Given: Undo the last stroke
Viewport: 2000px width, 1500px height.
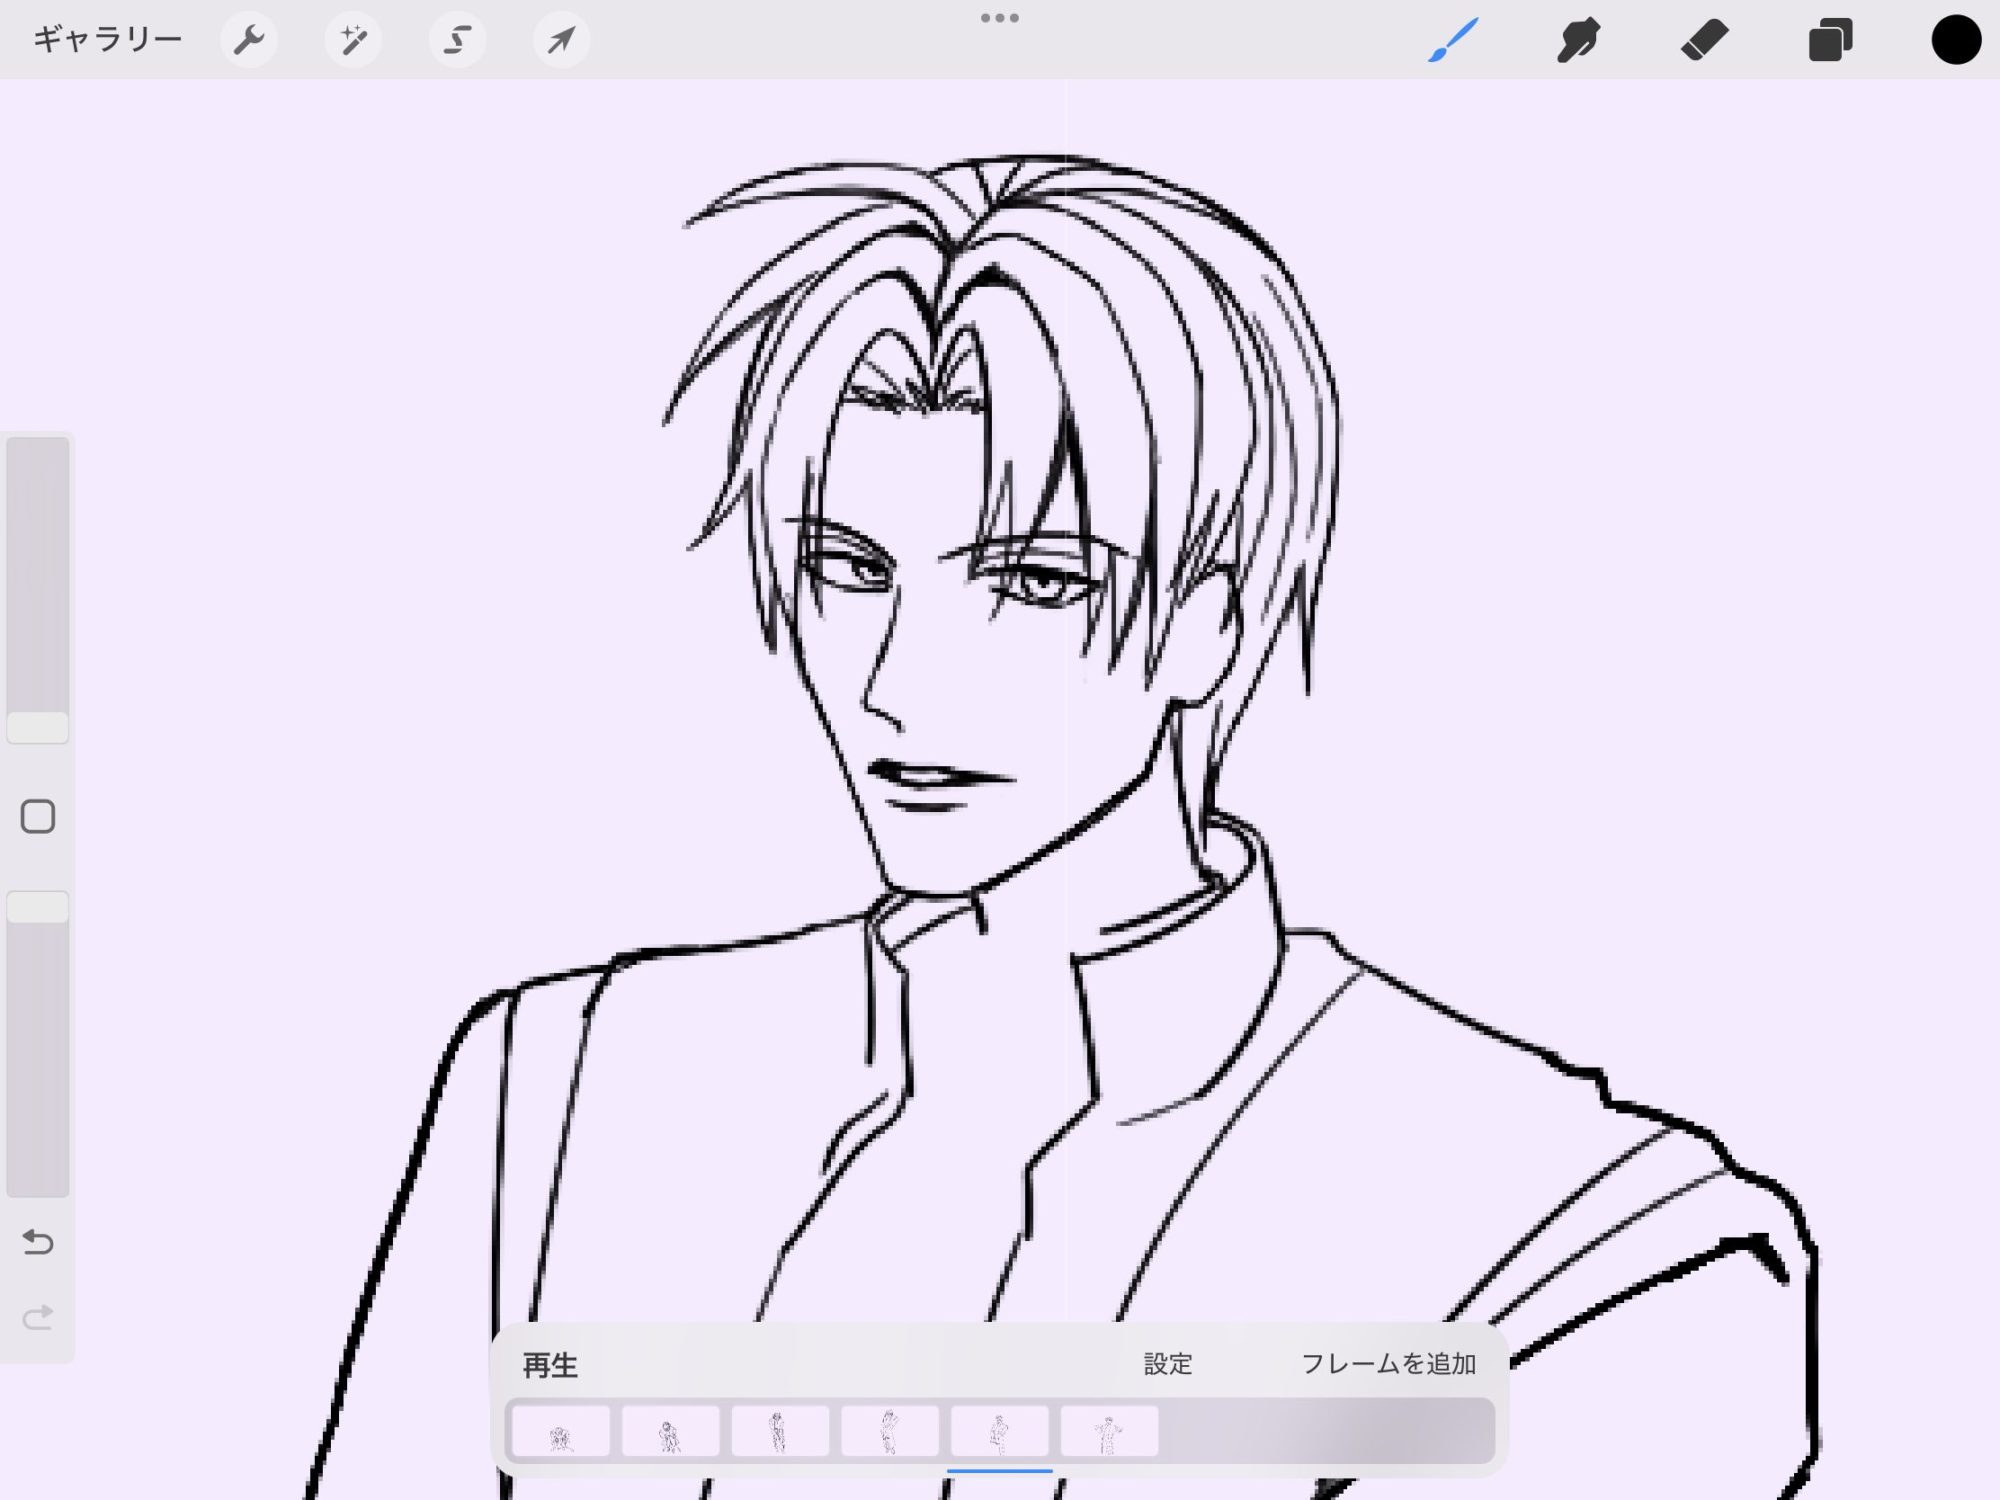Looking at the screenshot, I should pos(38,1242).
